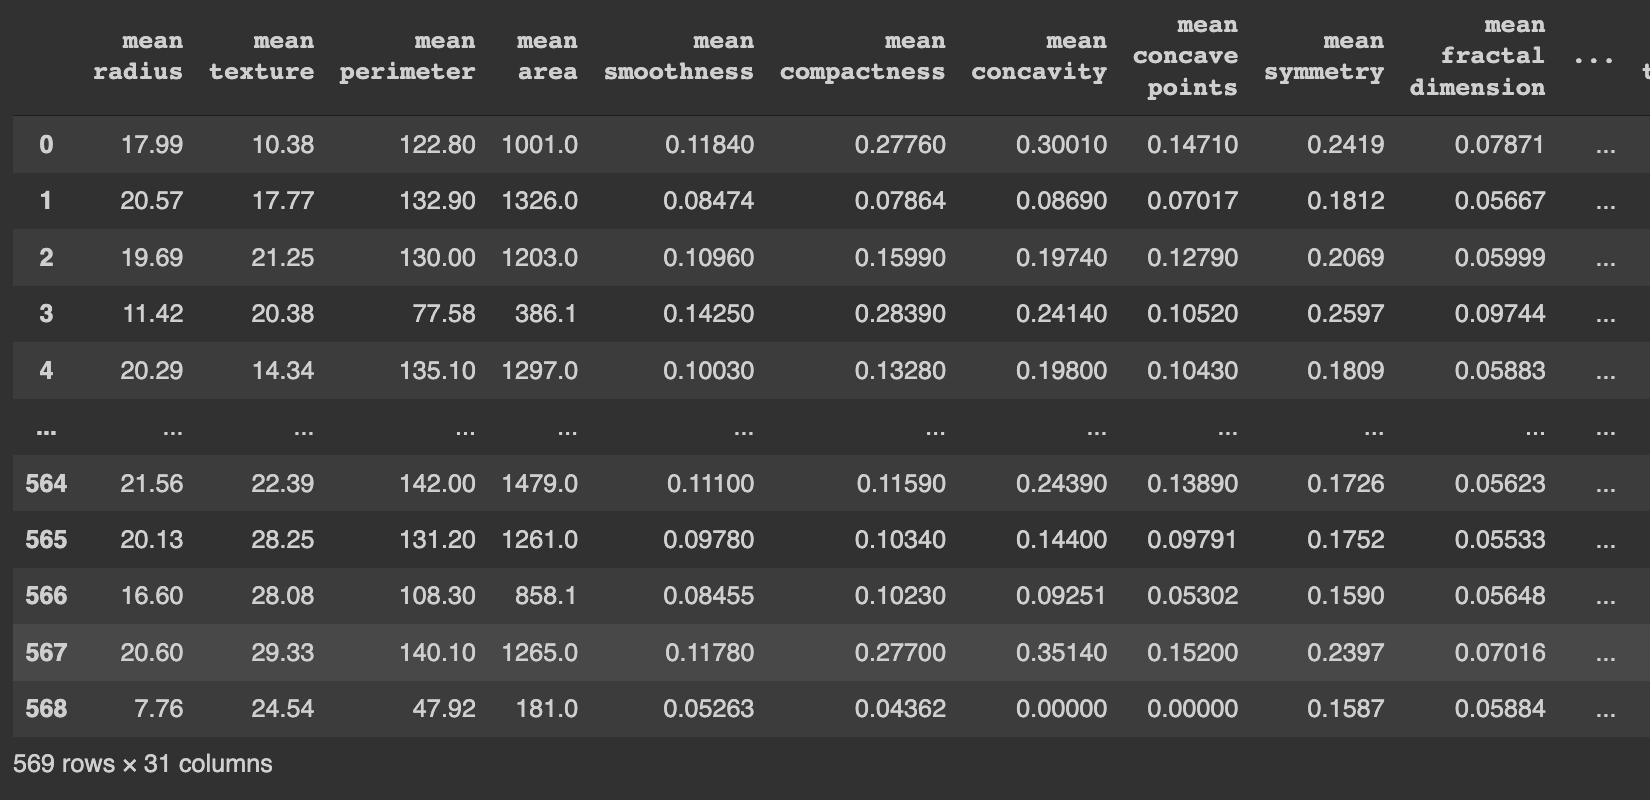Click mean fractal dimension value 0.05623
Image resolution: width=1650 pixels, height=800 pixels.
click(1500, 484)
